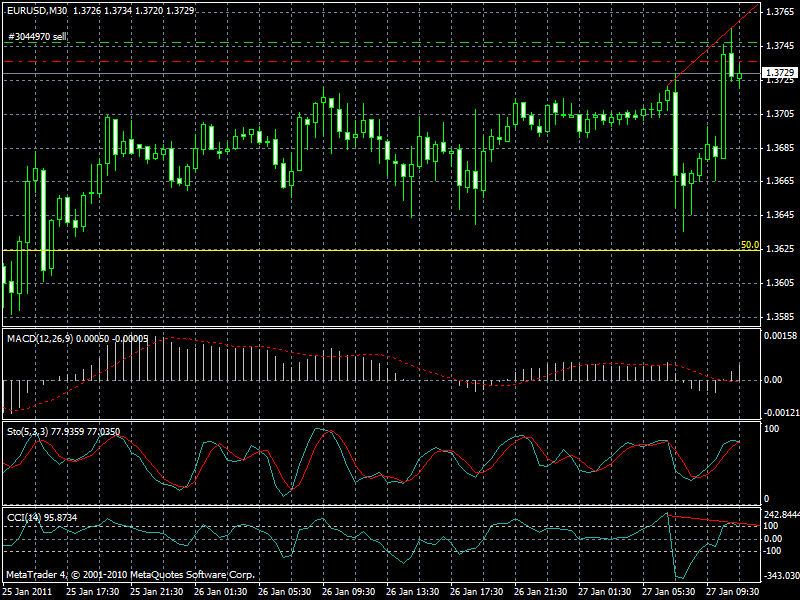Click the CCI scale value -100
The image size is (800, 600).
point(773,551)
